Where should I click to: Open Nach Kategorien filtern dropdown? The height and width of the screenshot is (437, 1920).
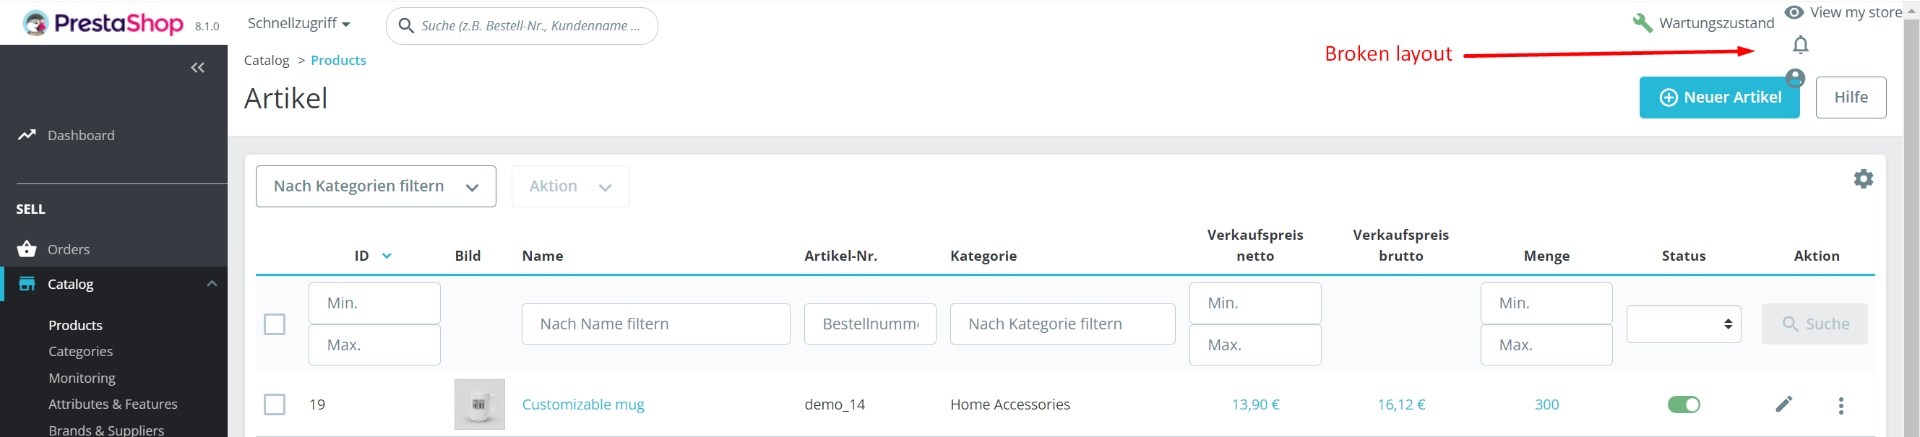376,186
